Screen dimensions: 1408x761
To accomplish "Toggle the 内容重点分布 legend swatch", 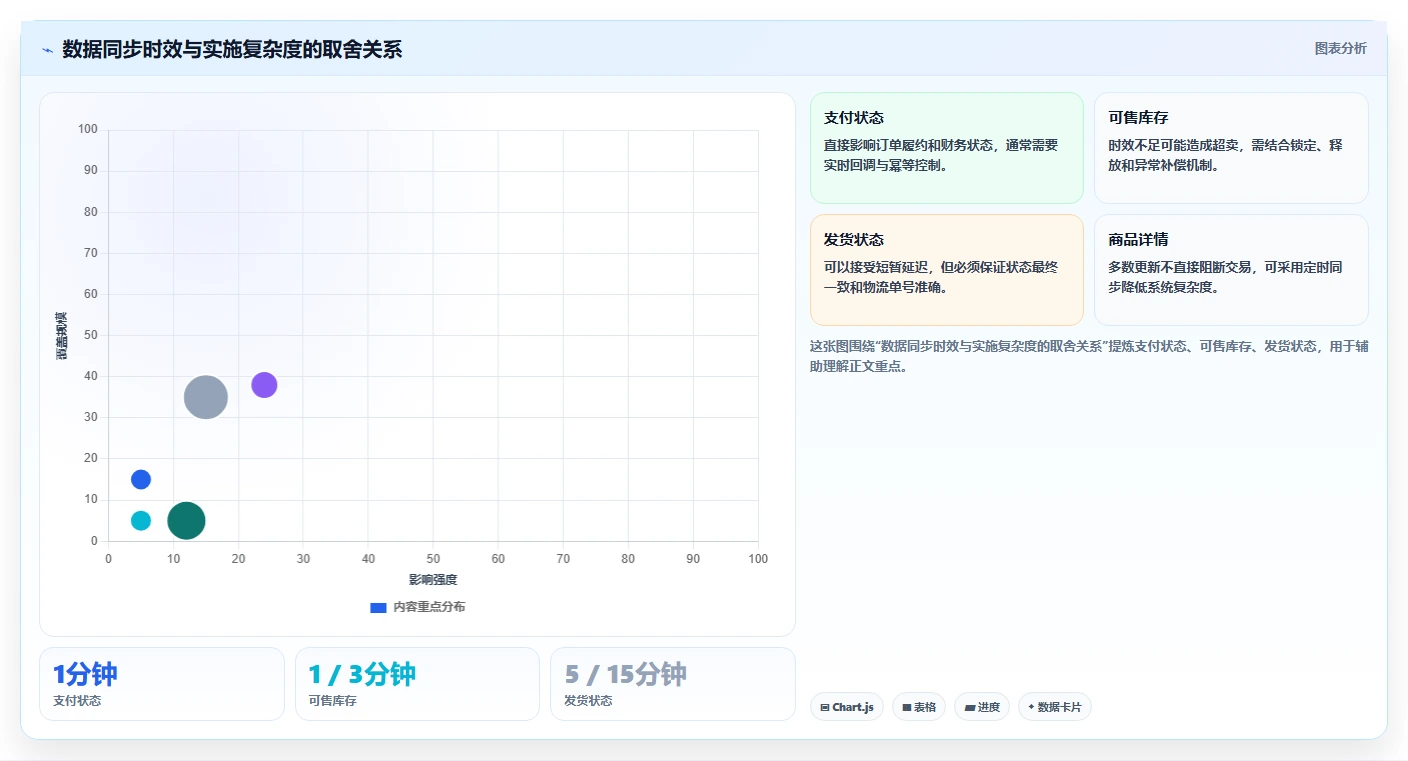I will (378, 607).
